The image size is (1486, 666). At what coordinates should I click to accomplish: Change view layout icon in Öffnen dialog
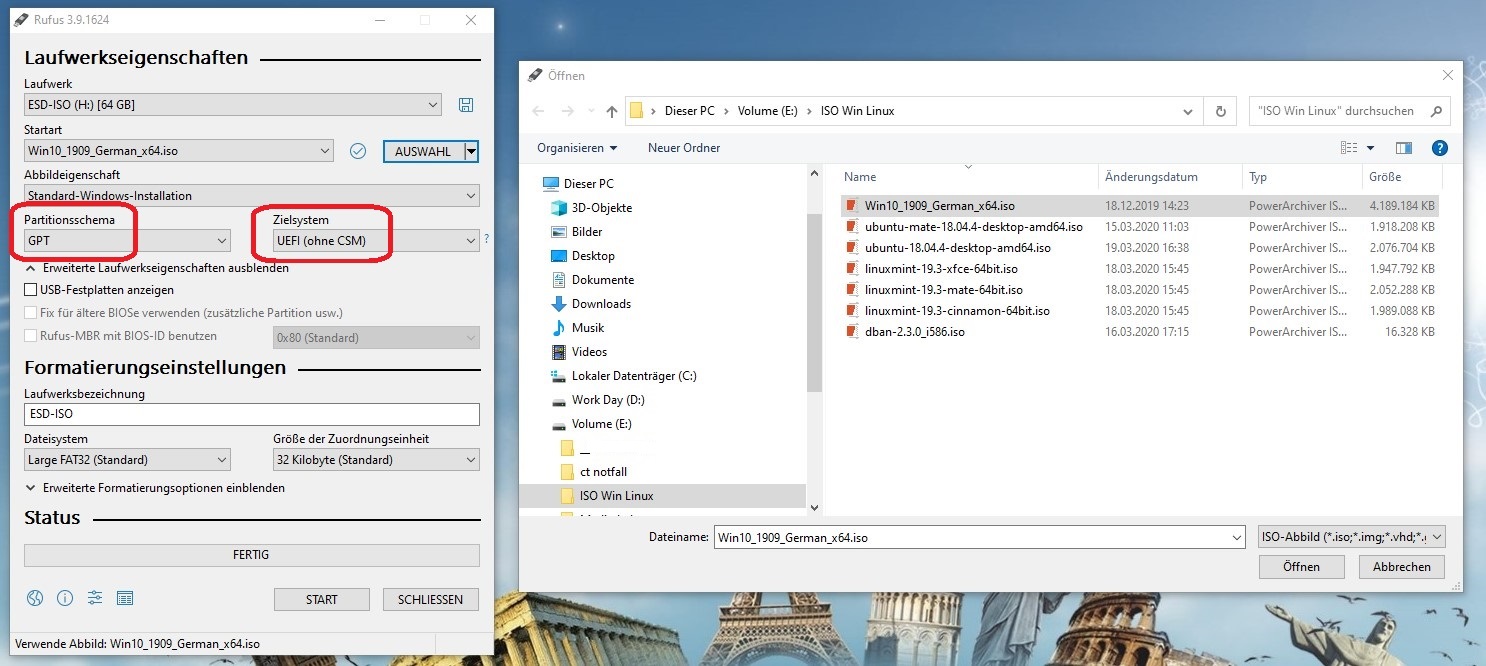coord(1351,148)
